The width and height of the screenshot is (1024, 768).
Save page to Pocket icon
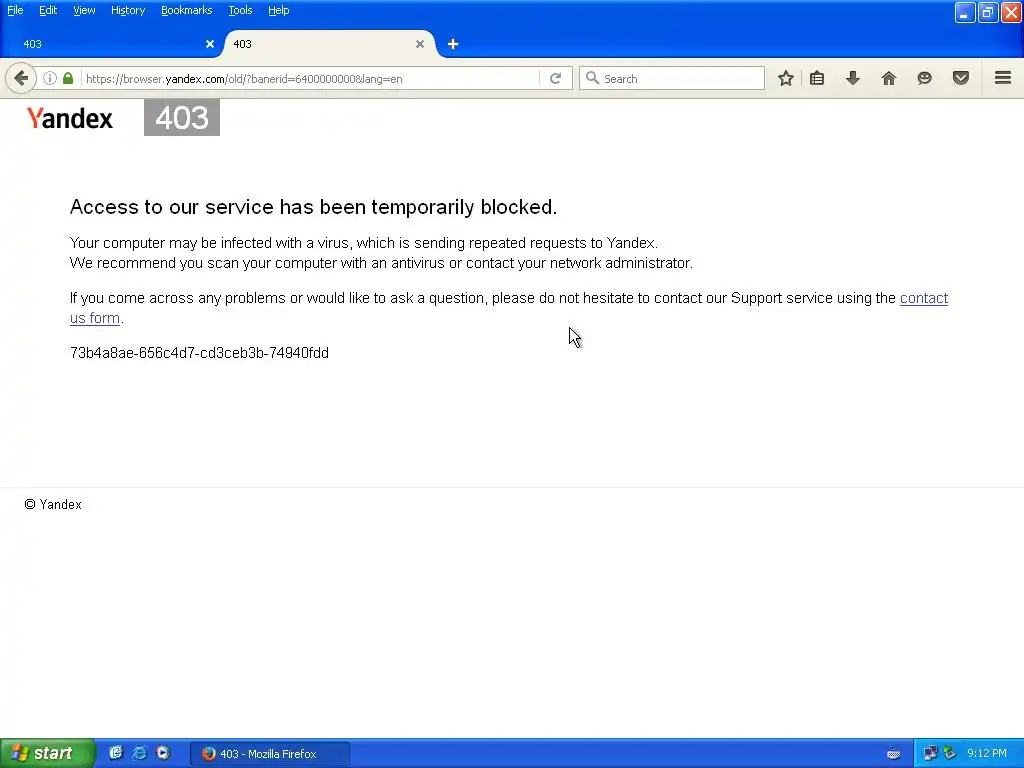coord(961,78)
